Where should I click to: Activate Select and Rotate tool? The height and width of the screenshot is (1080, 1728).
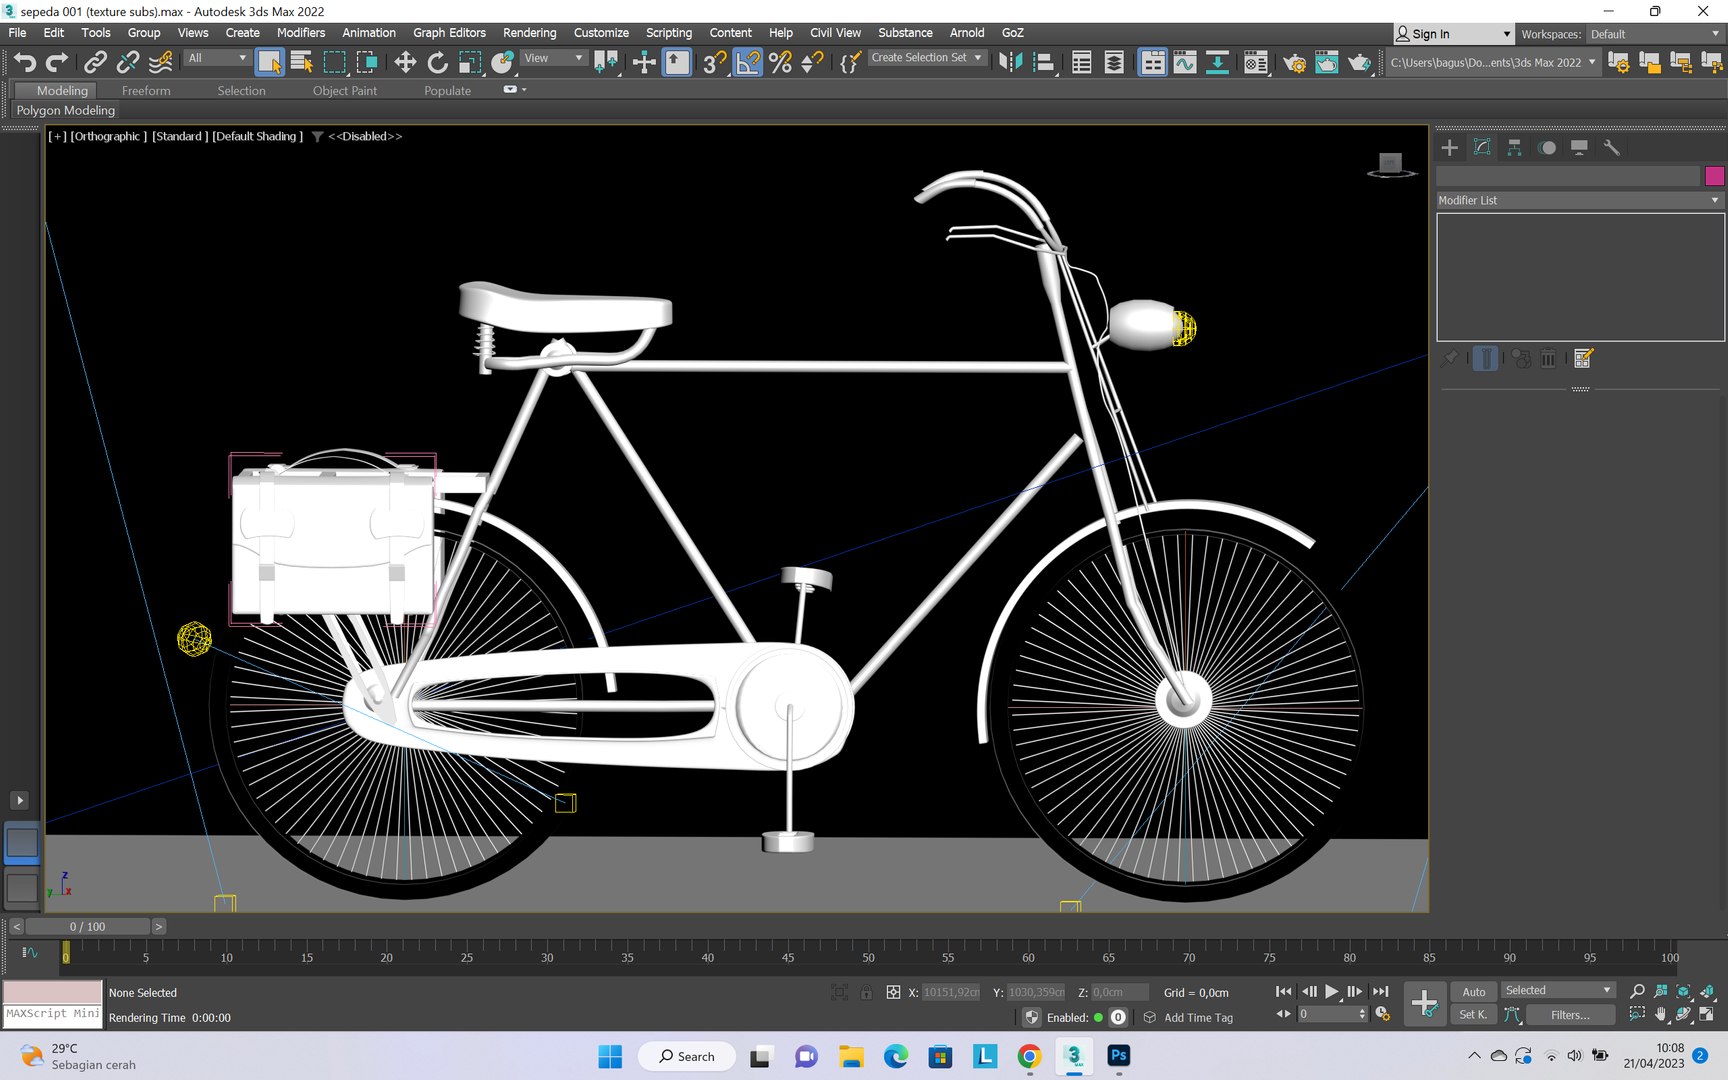(x=437, y=62)
